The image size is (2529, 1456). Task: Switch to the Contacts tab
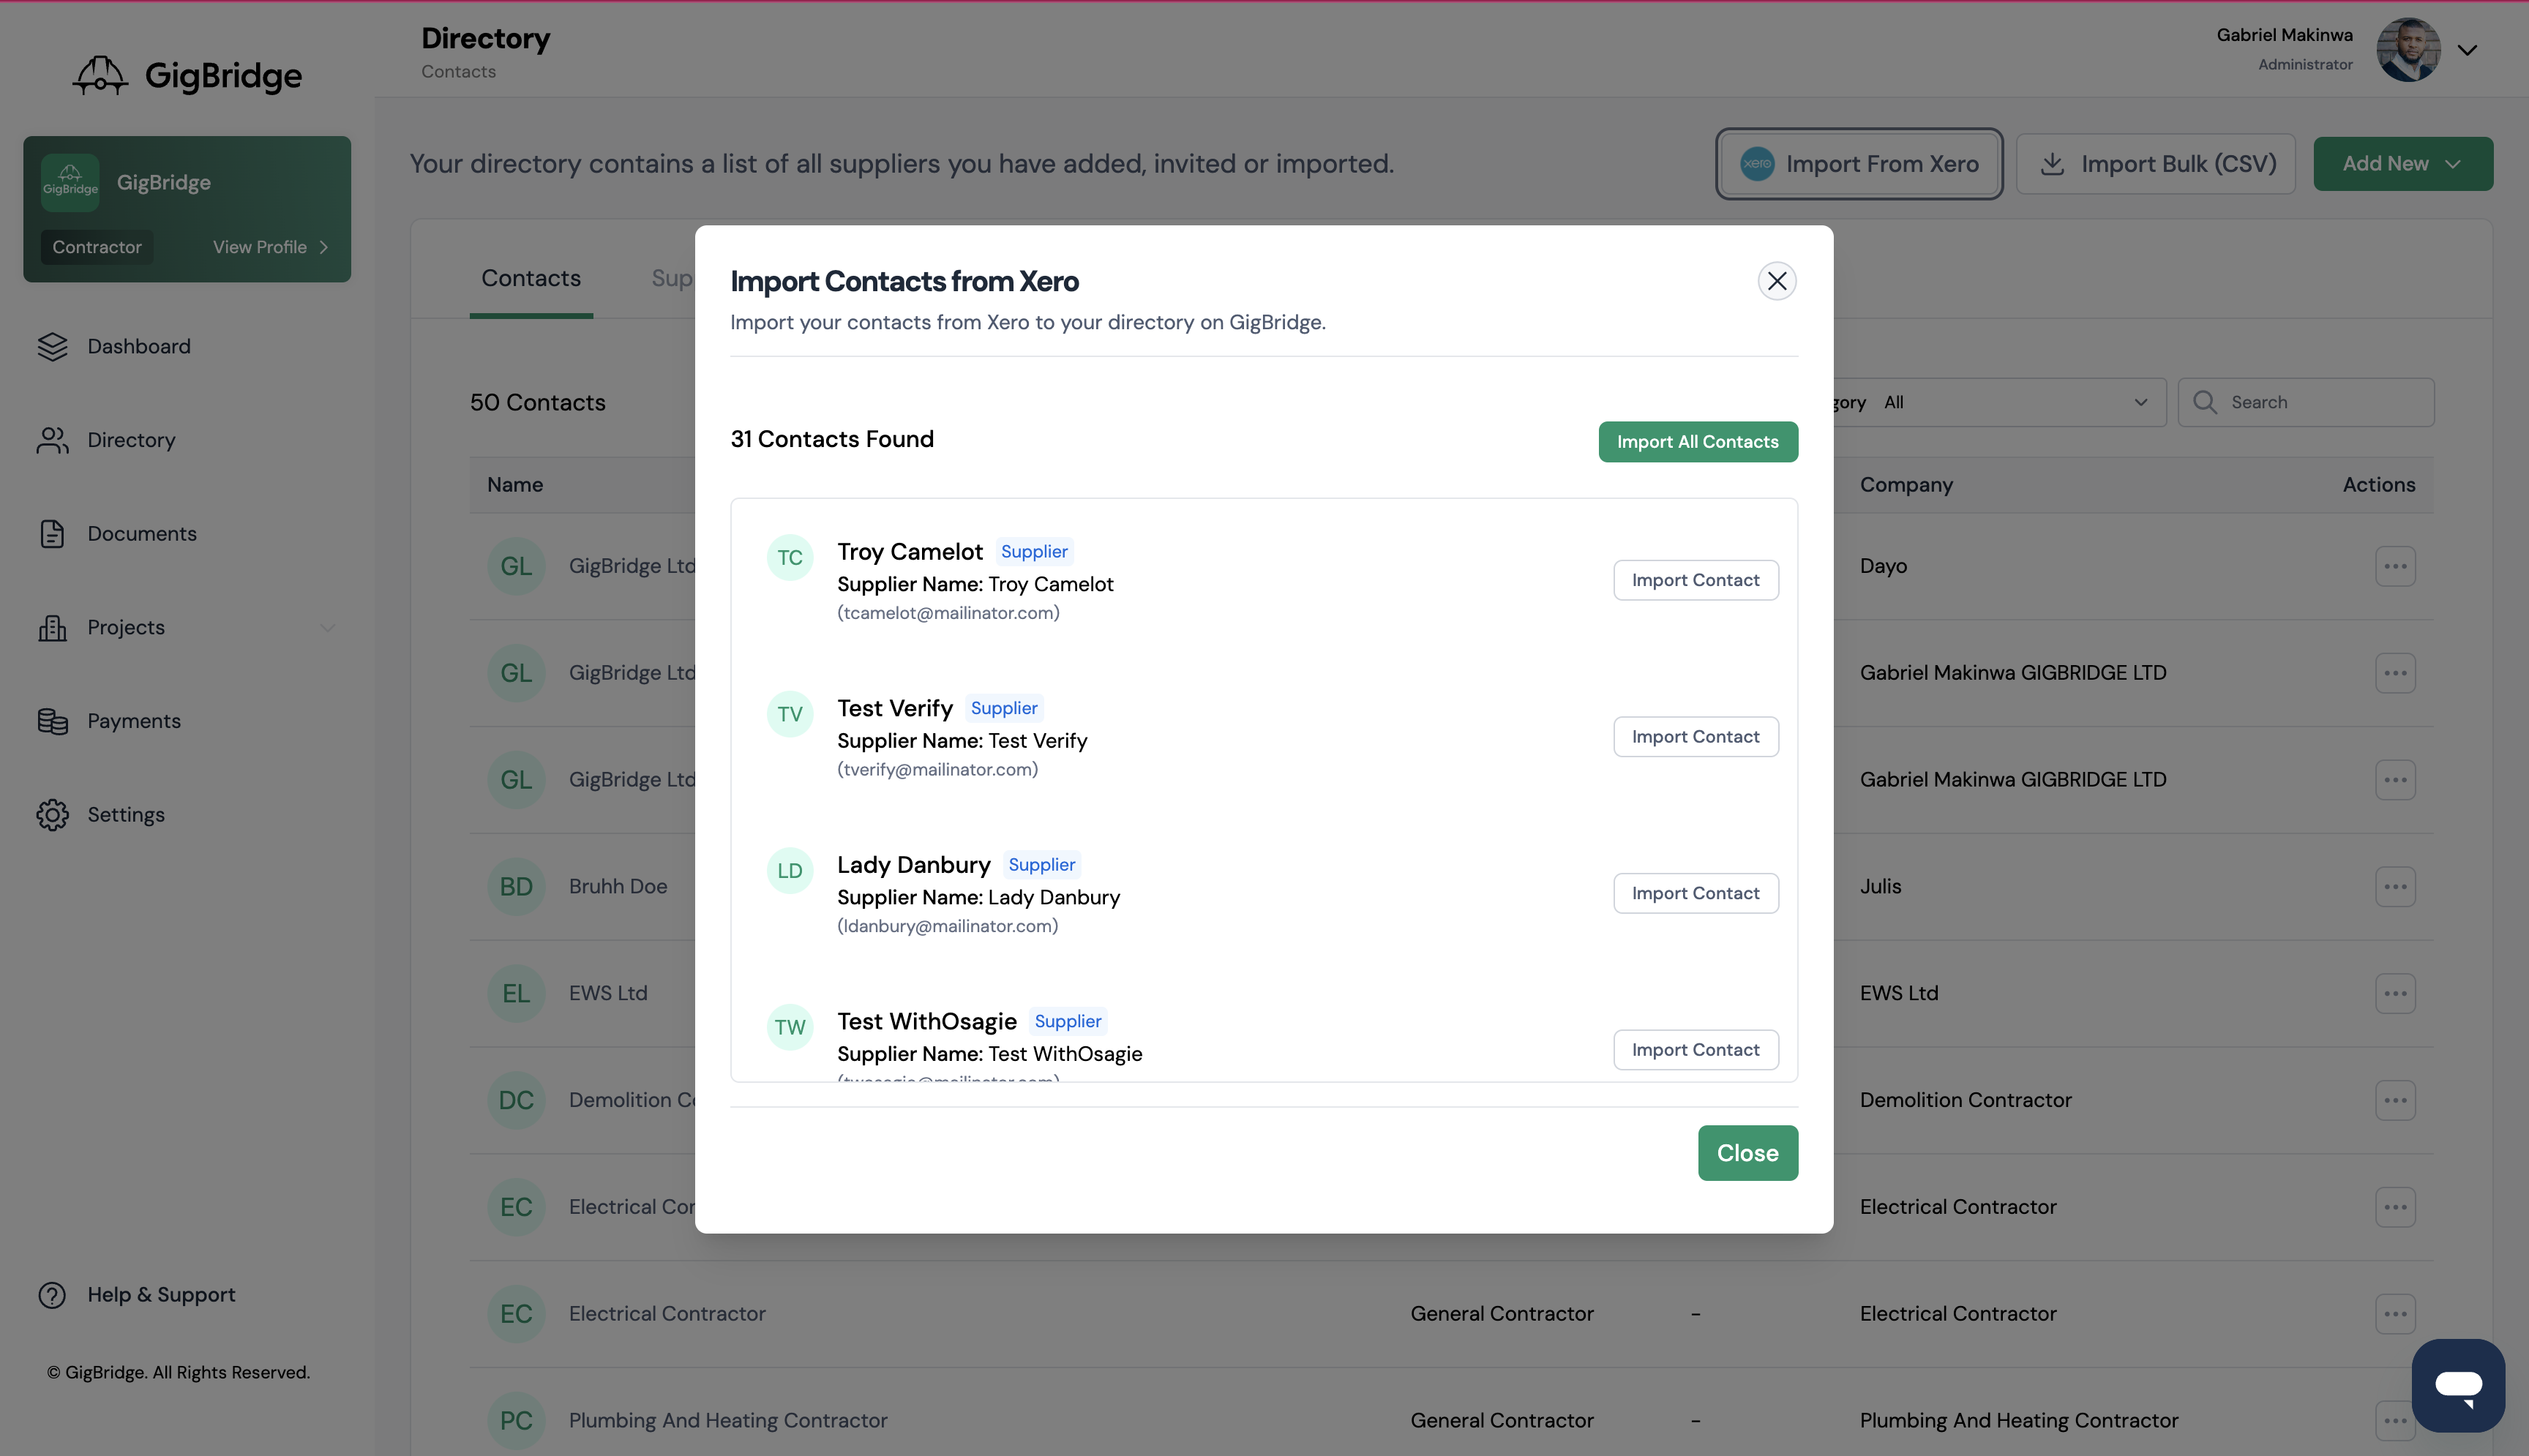531,279
